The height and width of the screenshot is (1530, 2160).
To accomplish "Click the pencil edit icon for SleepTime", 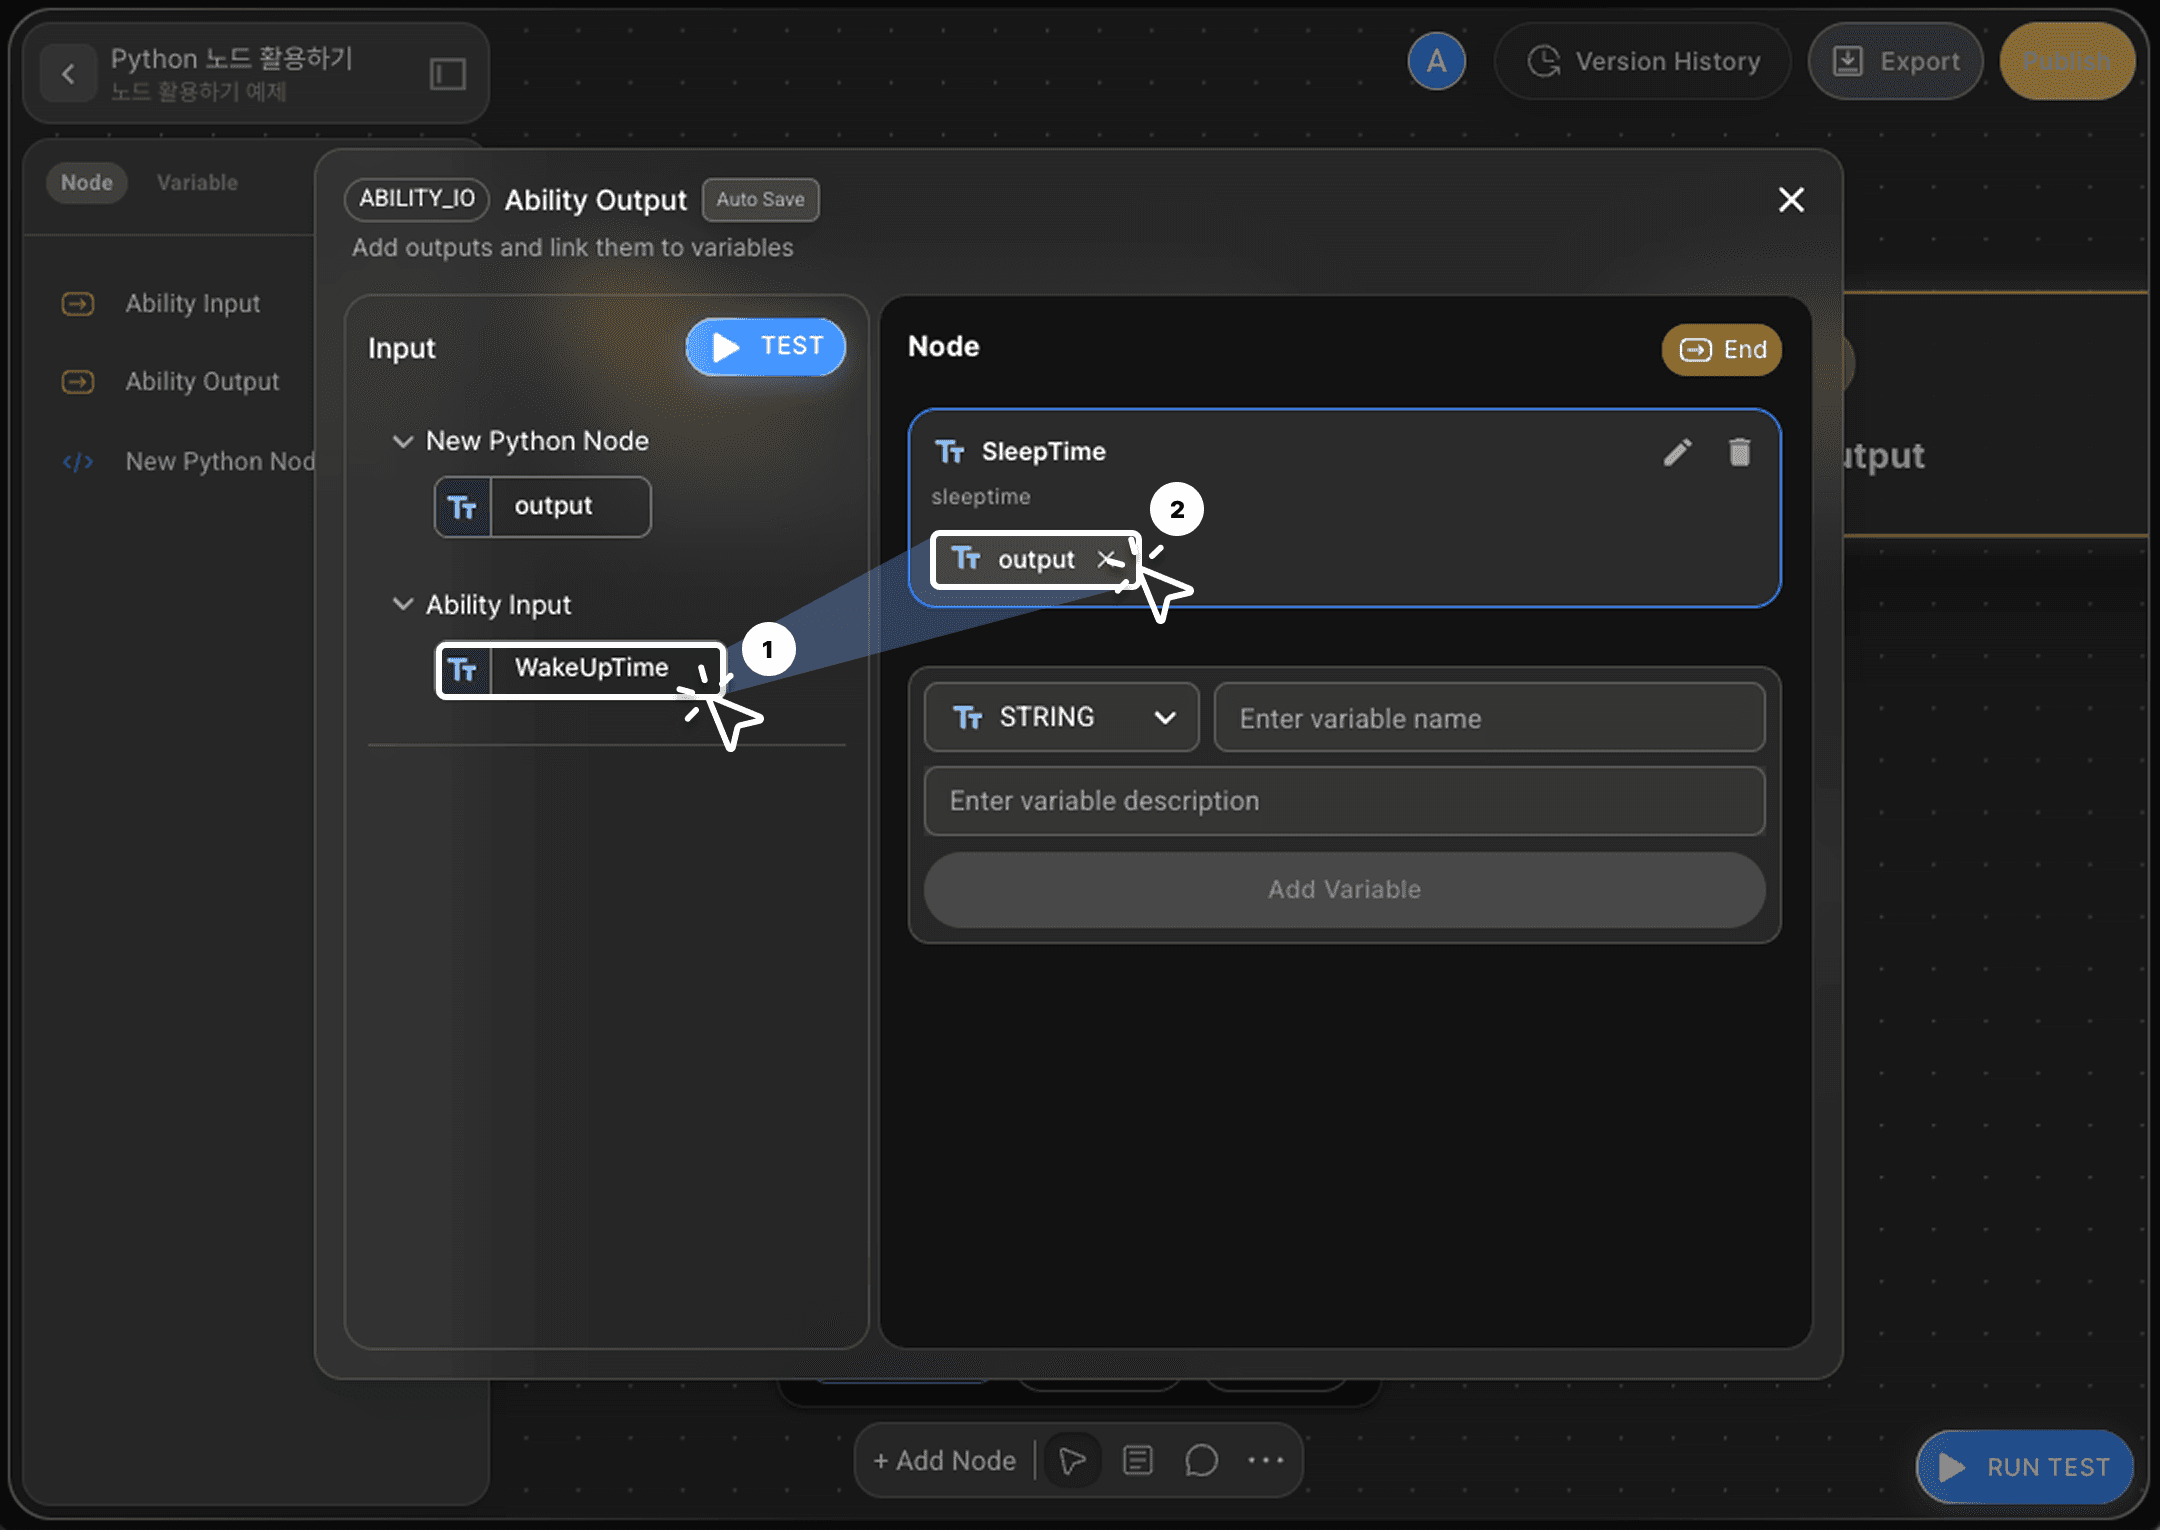I will [1677, 452].
